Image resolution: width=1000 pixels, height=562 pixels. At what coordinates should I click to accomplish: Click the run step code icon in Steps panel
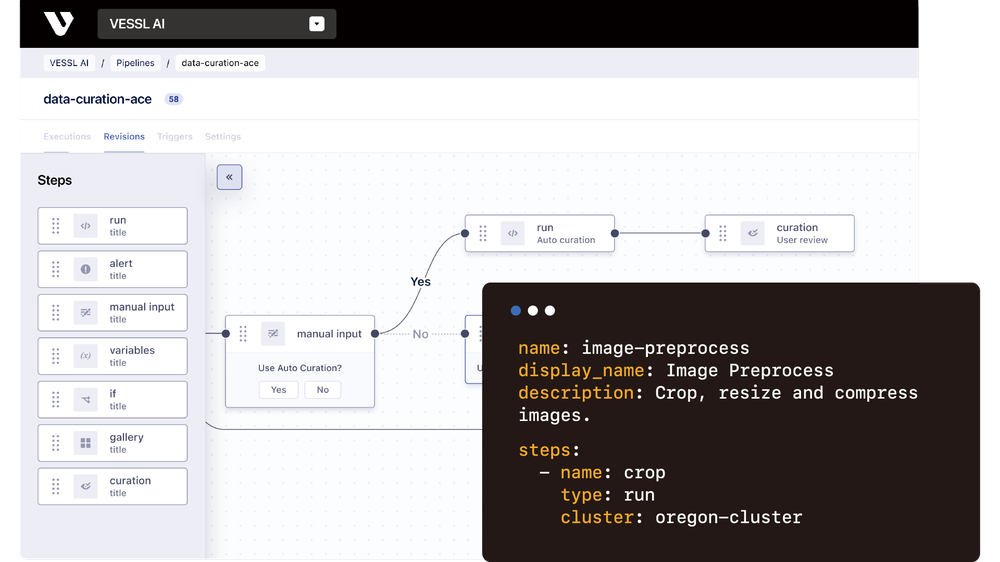pos(85,226)
